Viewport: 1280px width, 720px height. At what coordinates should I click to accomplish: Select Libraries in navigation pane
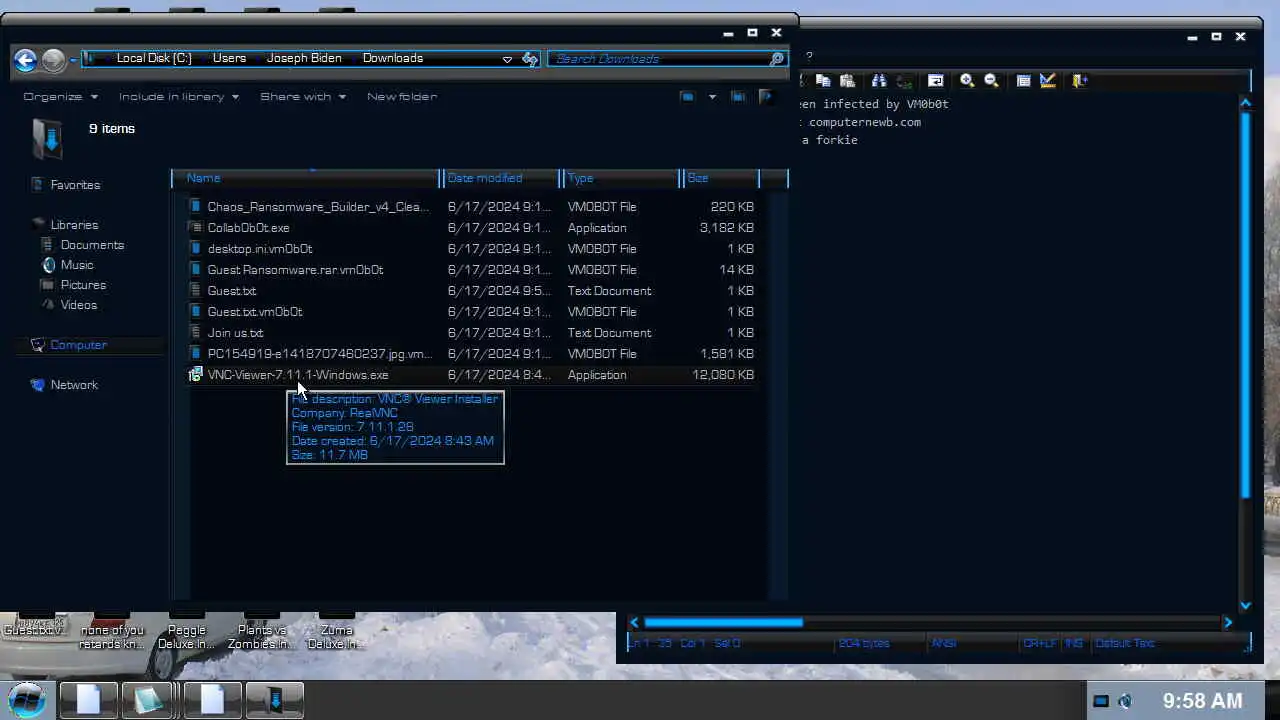[74, 225]
